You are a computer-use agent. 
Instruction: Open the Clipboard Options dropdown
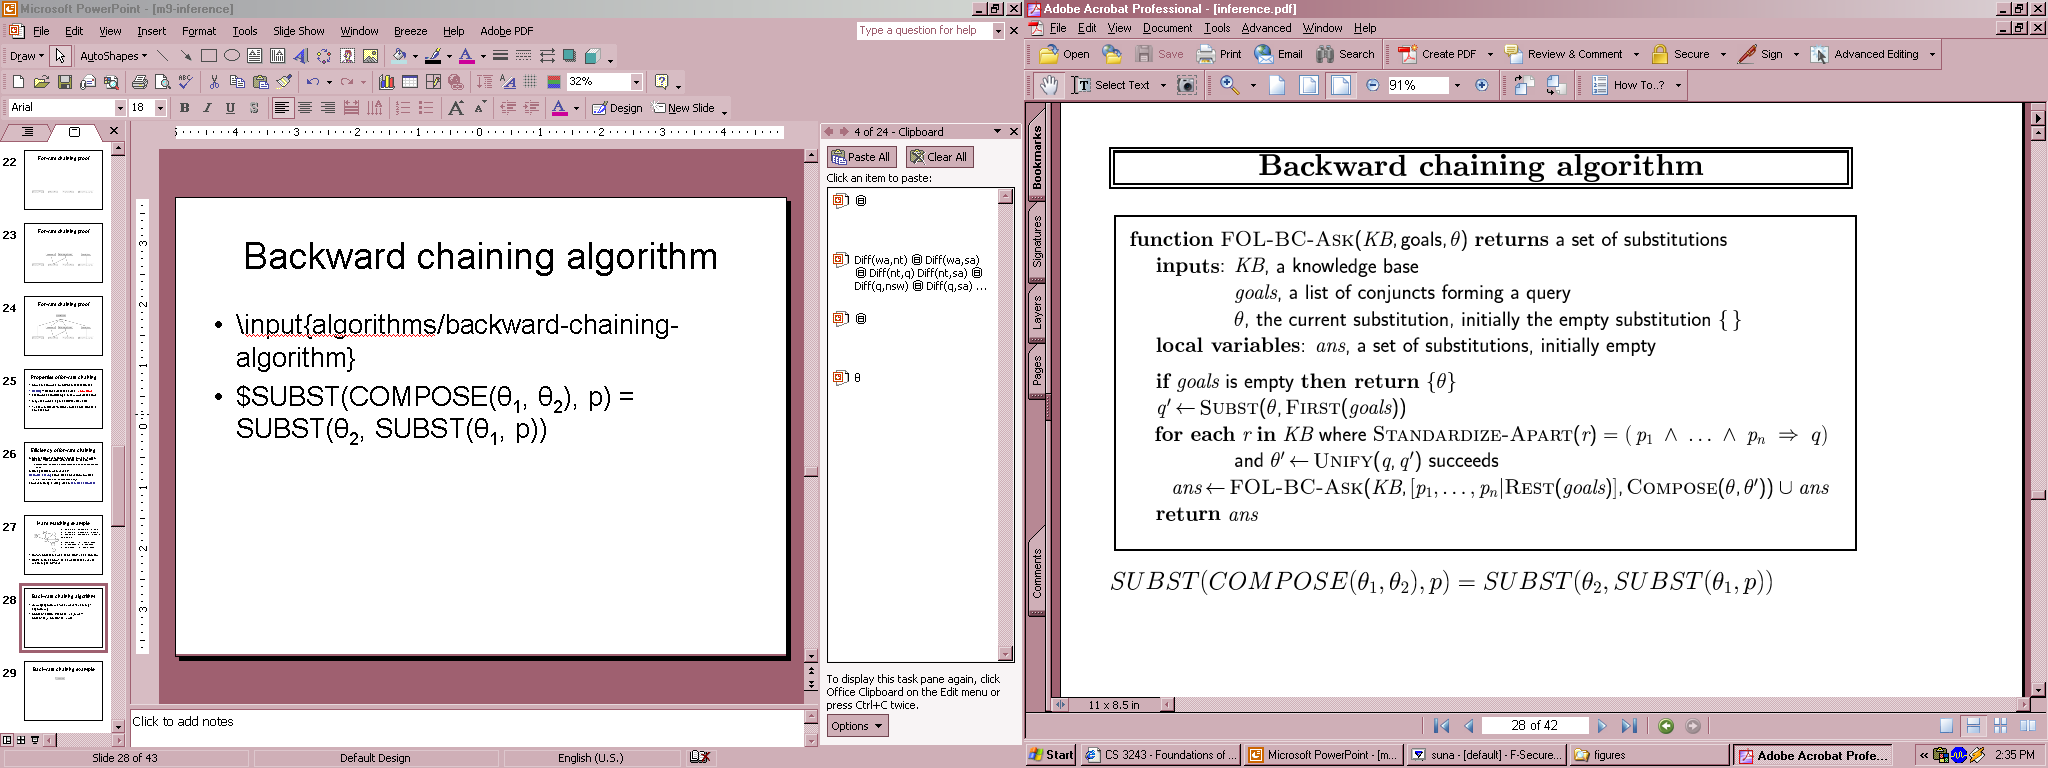[x=857, y=726]
